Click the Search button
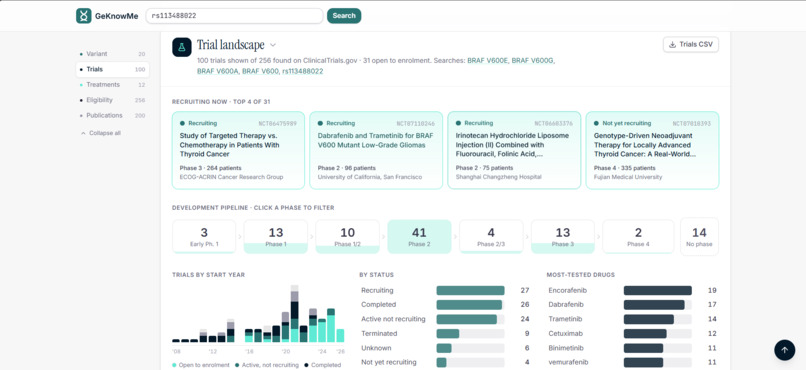 click(344, 16)
